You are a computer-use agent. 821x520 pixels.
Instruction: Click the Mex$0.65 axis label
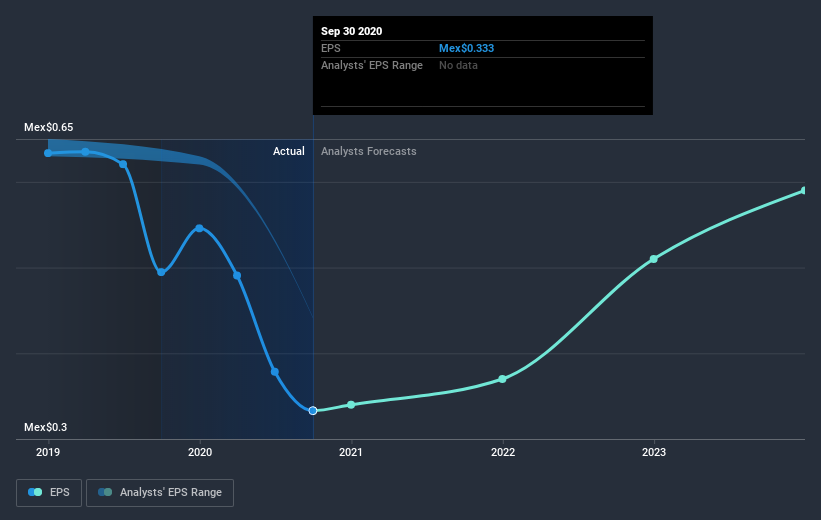point(49,127)
